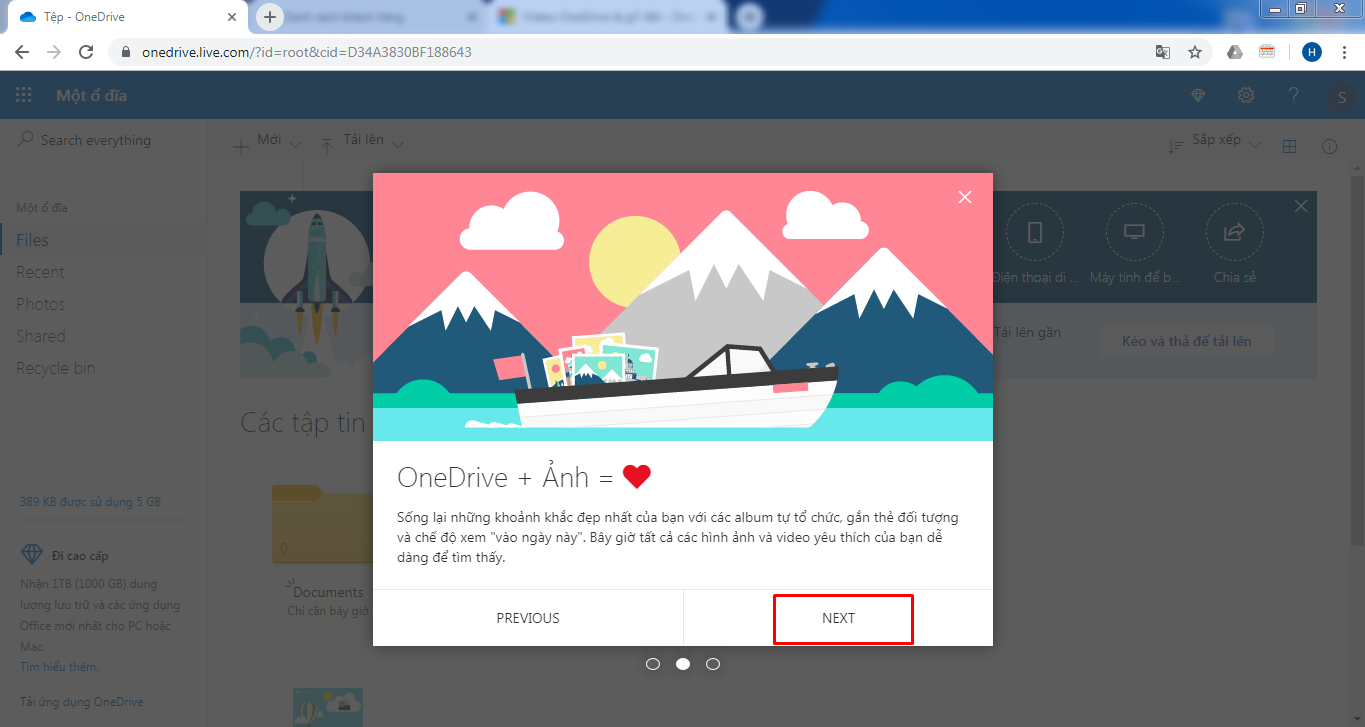Reload the OneDrive page
Screen dimensions: 1365x727
(86, 52)
